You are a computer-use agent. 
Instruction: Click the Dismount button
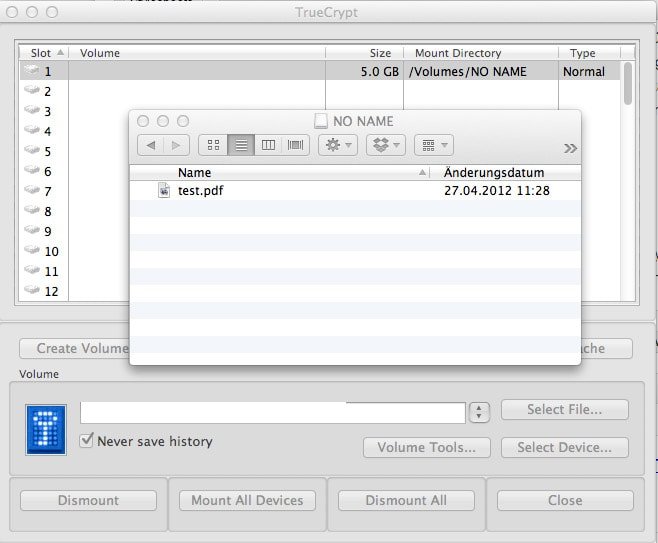[x=89, y=500]
